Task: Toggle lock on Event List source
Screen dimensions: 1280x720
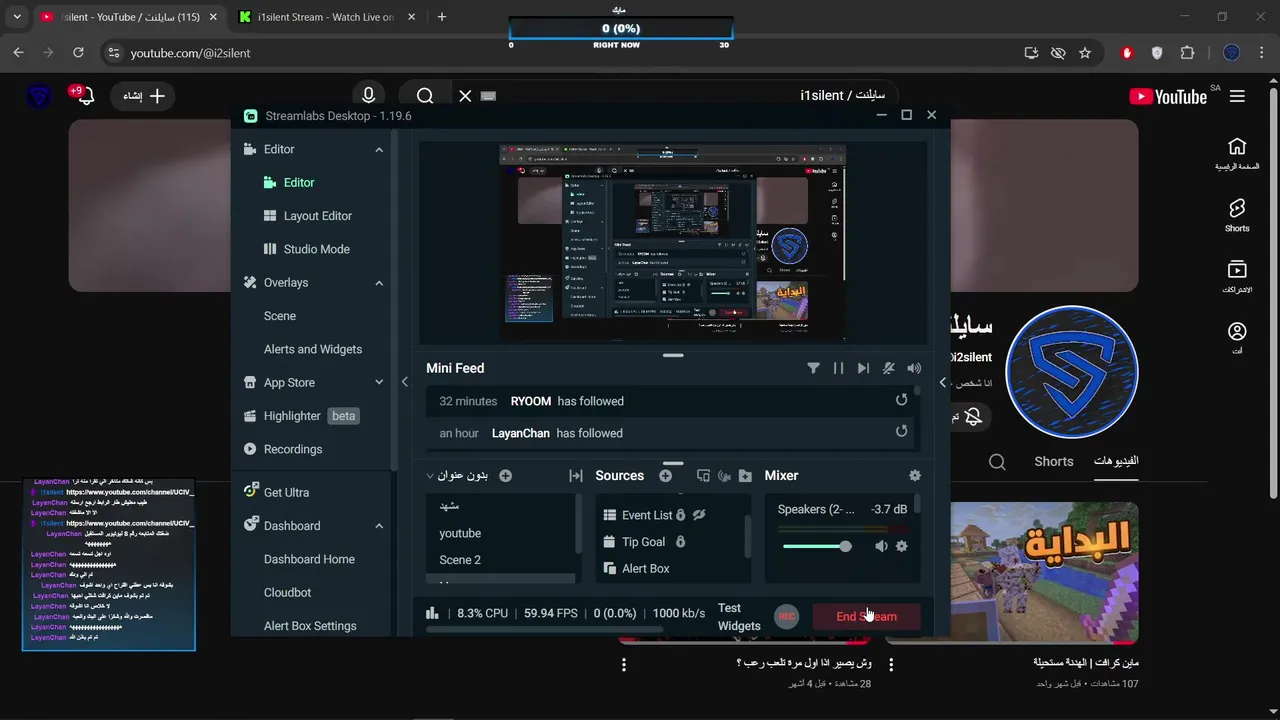Action: pyautogui.click(x=680, y=515)
